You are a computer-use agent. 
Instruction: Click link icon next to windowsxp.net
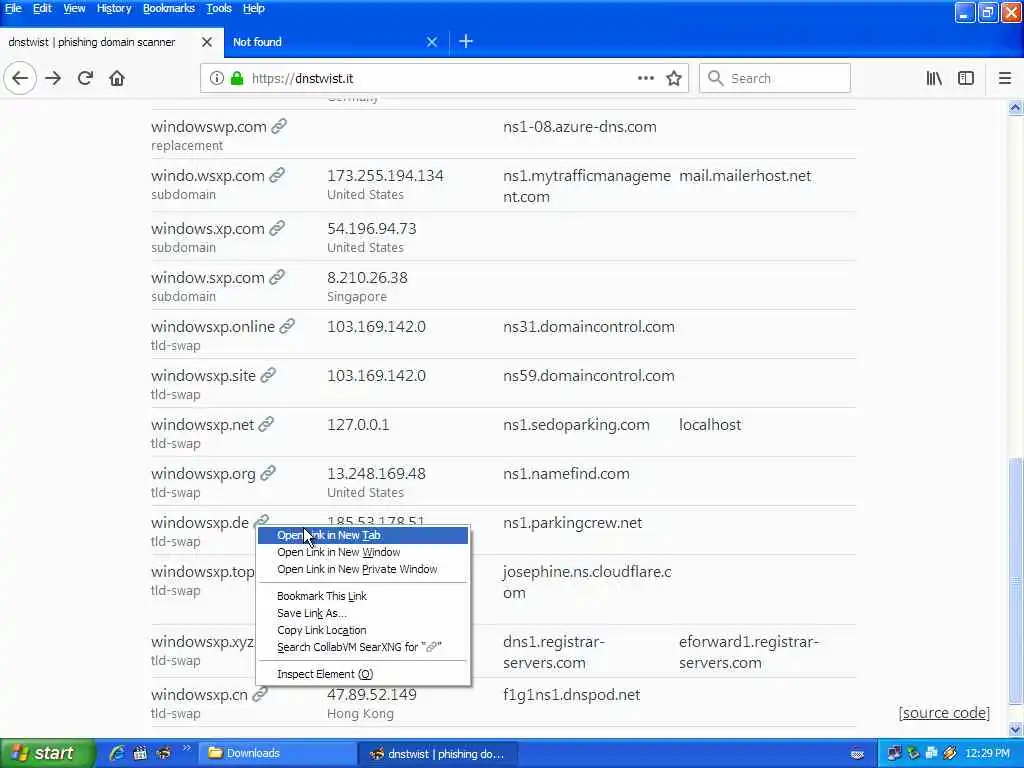266,424
